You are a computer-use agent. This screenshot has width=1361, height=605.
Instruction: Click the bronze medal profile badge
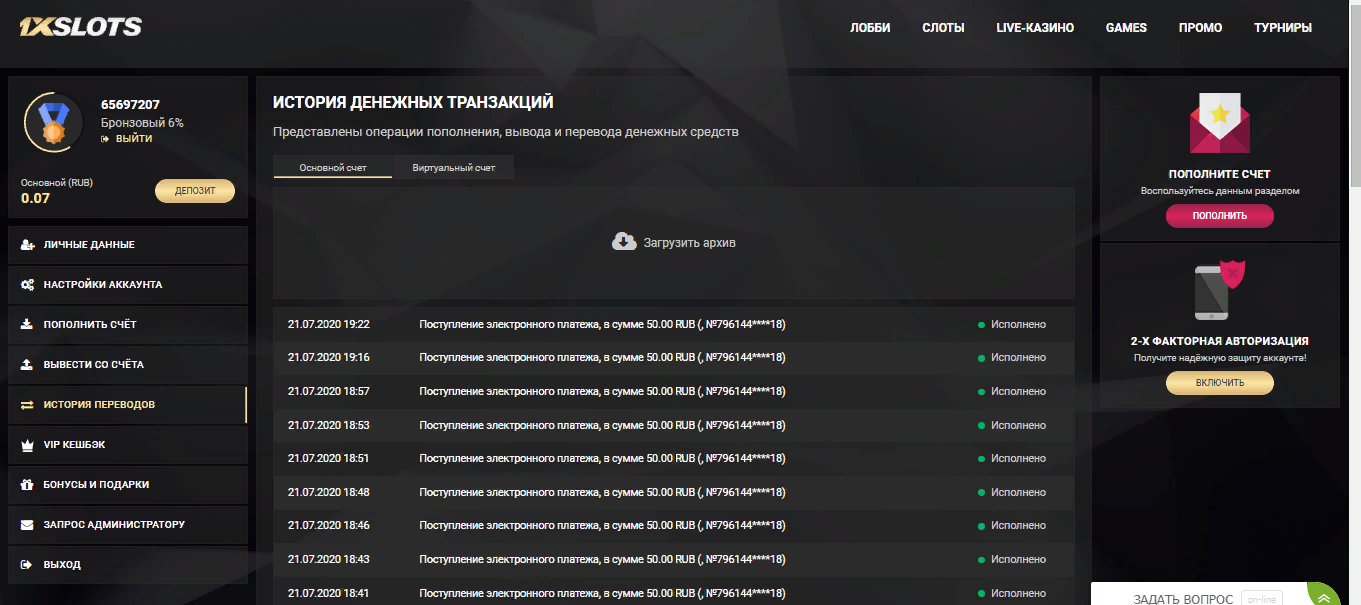tap(51, 122)
